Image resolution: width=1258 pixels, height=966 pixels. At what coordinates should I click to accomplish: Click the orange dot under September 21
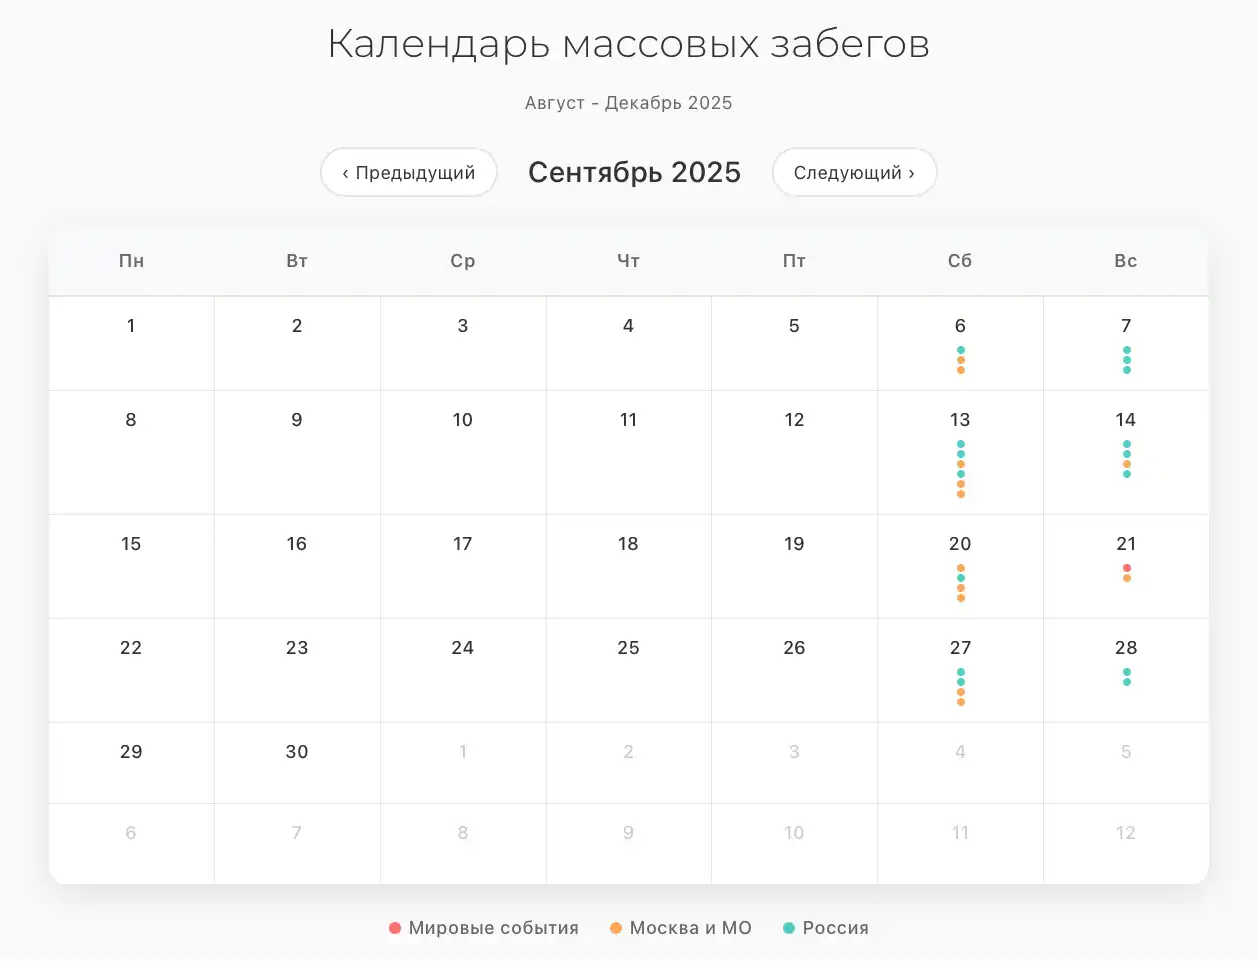pyautogui.click(x=1127, y=578)
